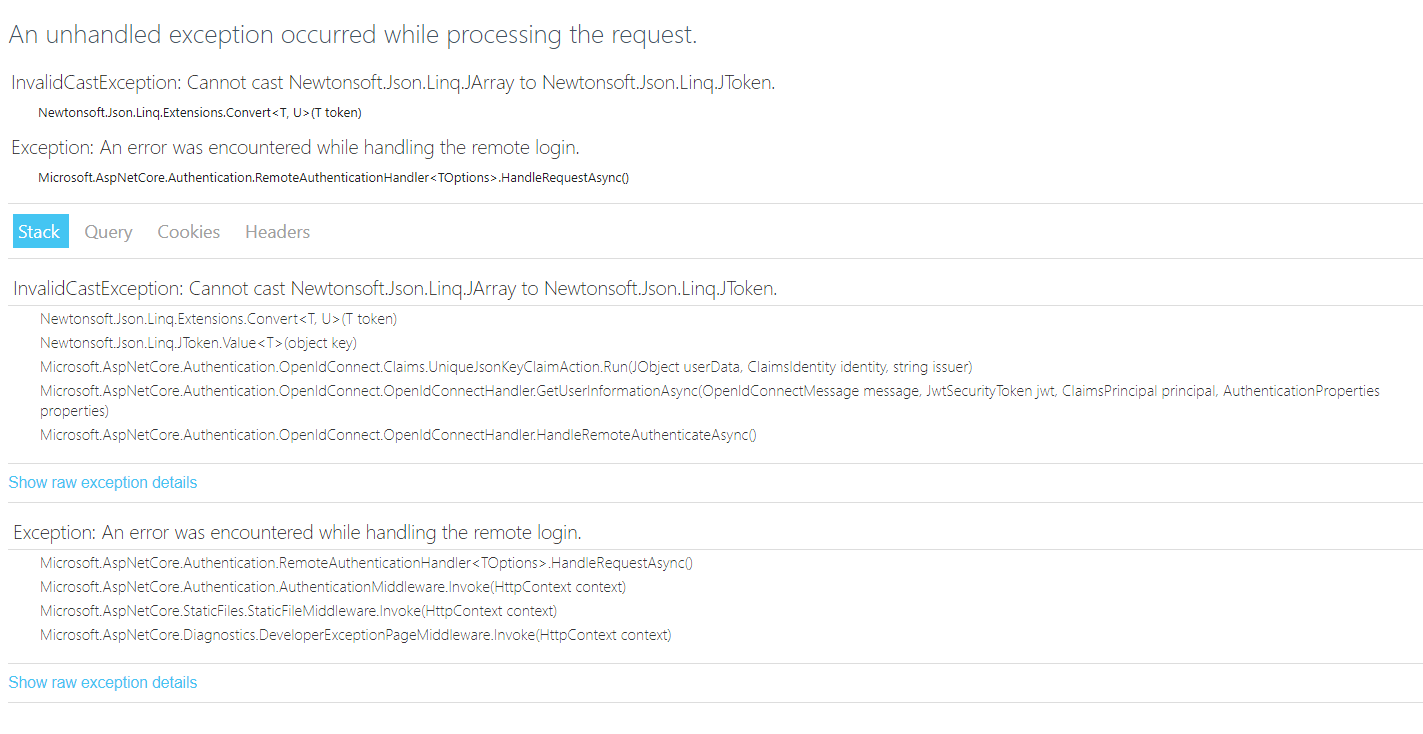
Task: Click the unhandled exception page title
Action: [x=353, y=34]
